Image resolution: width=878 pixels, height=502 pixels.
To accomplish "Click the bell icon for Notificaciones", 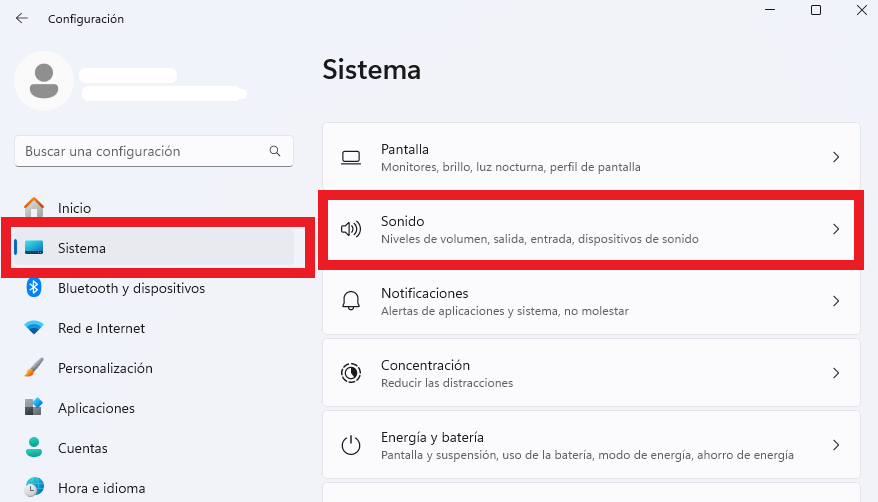I will (x=351, y=301).
